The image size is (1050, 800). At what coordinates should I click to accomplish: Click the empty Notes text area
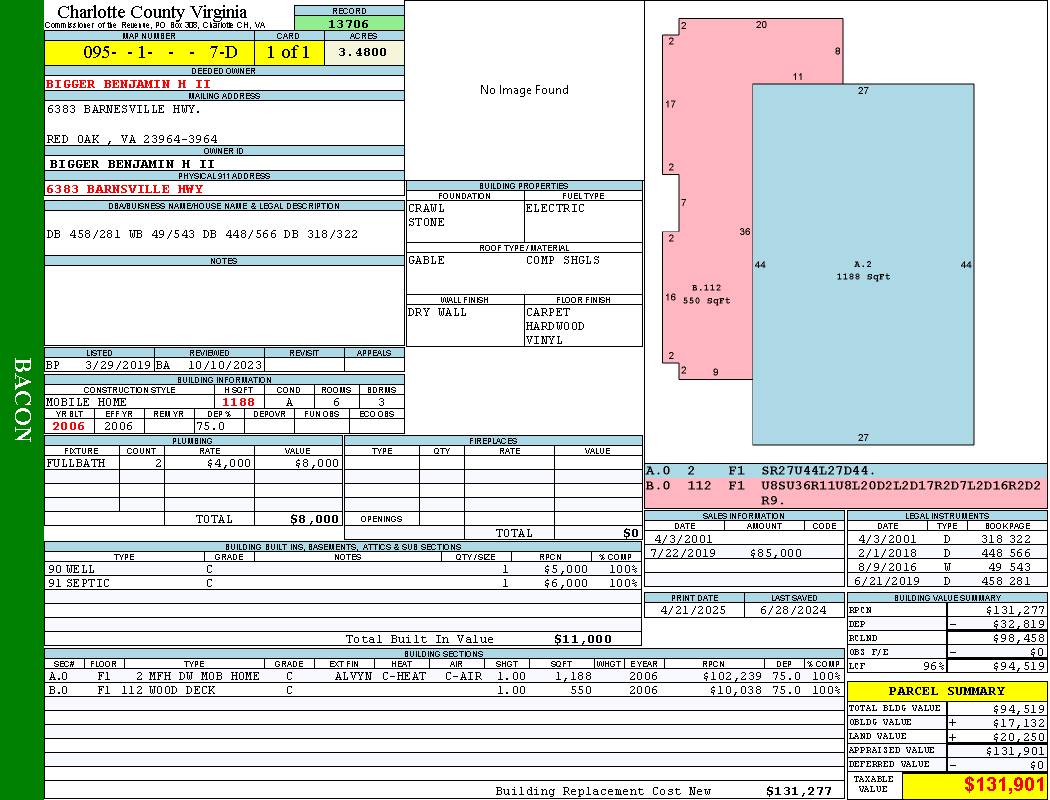pos(224,305)
